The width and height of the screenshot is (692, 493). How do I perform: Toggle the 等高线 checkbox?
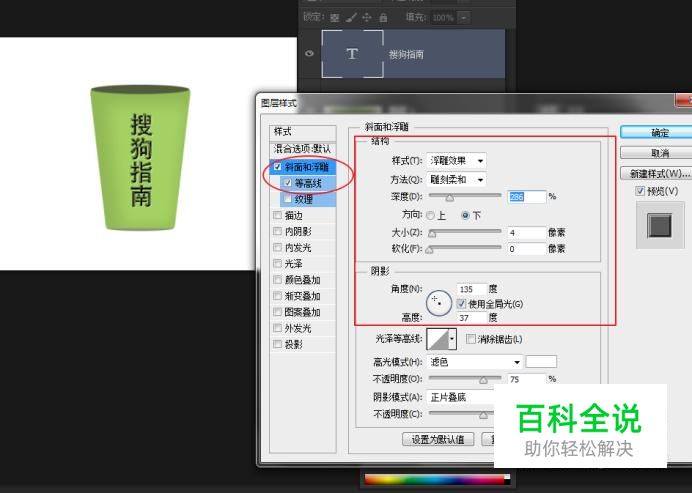(288, 183)
